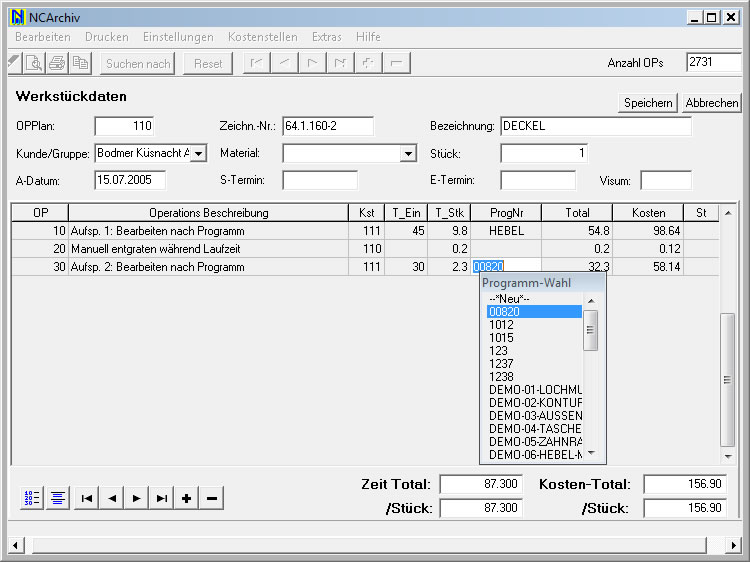Open the Bearbeiten menu
This screenshot has height=562, width=750.
coord(43,37)
